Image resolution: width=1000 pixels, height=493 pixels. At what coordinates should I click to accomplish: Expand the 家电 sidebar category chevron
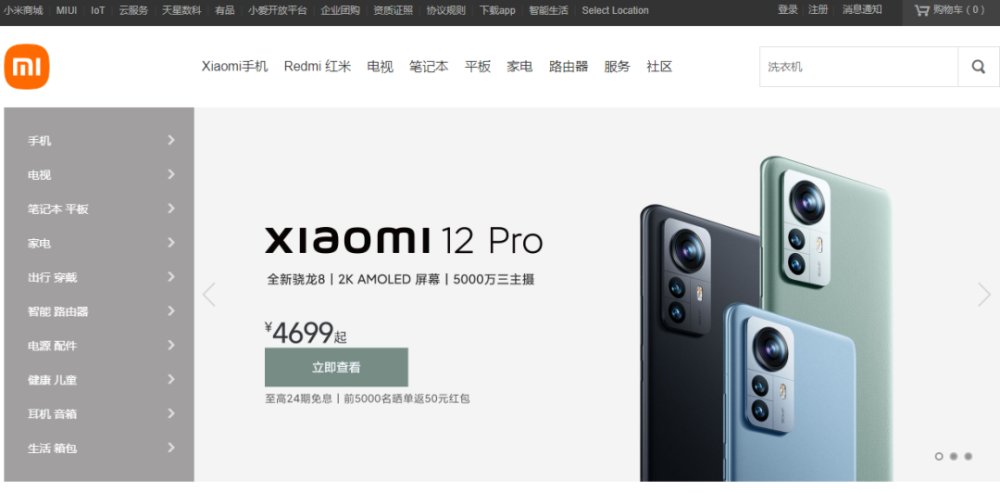click(x=171, y=242)
